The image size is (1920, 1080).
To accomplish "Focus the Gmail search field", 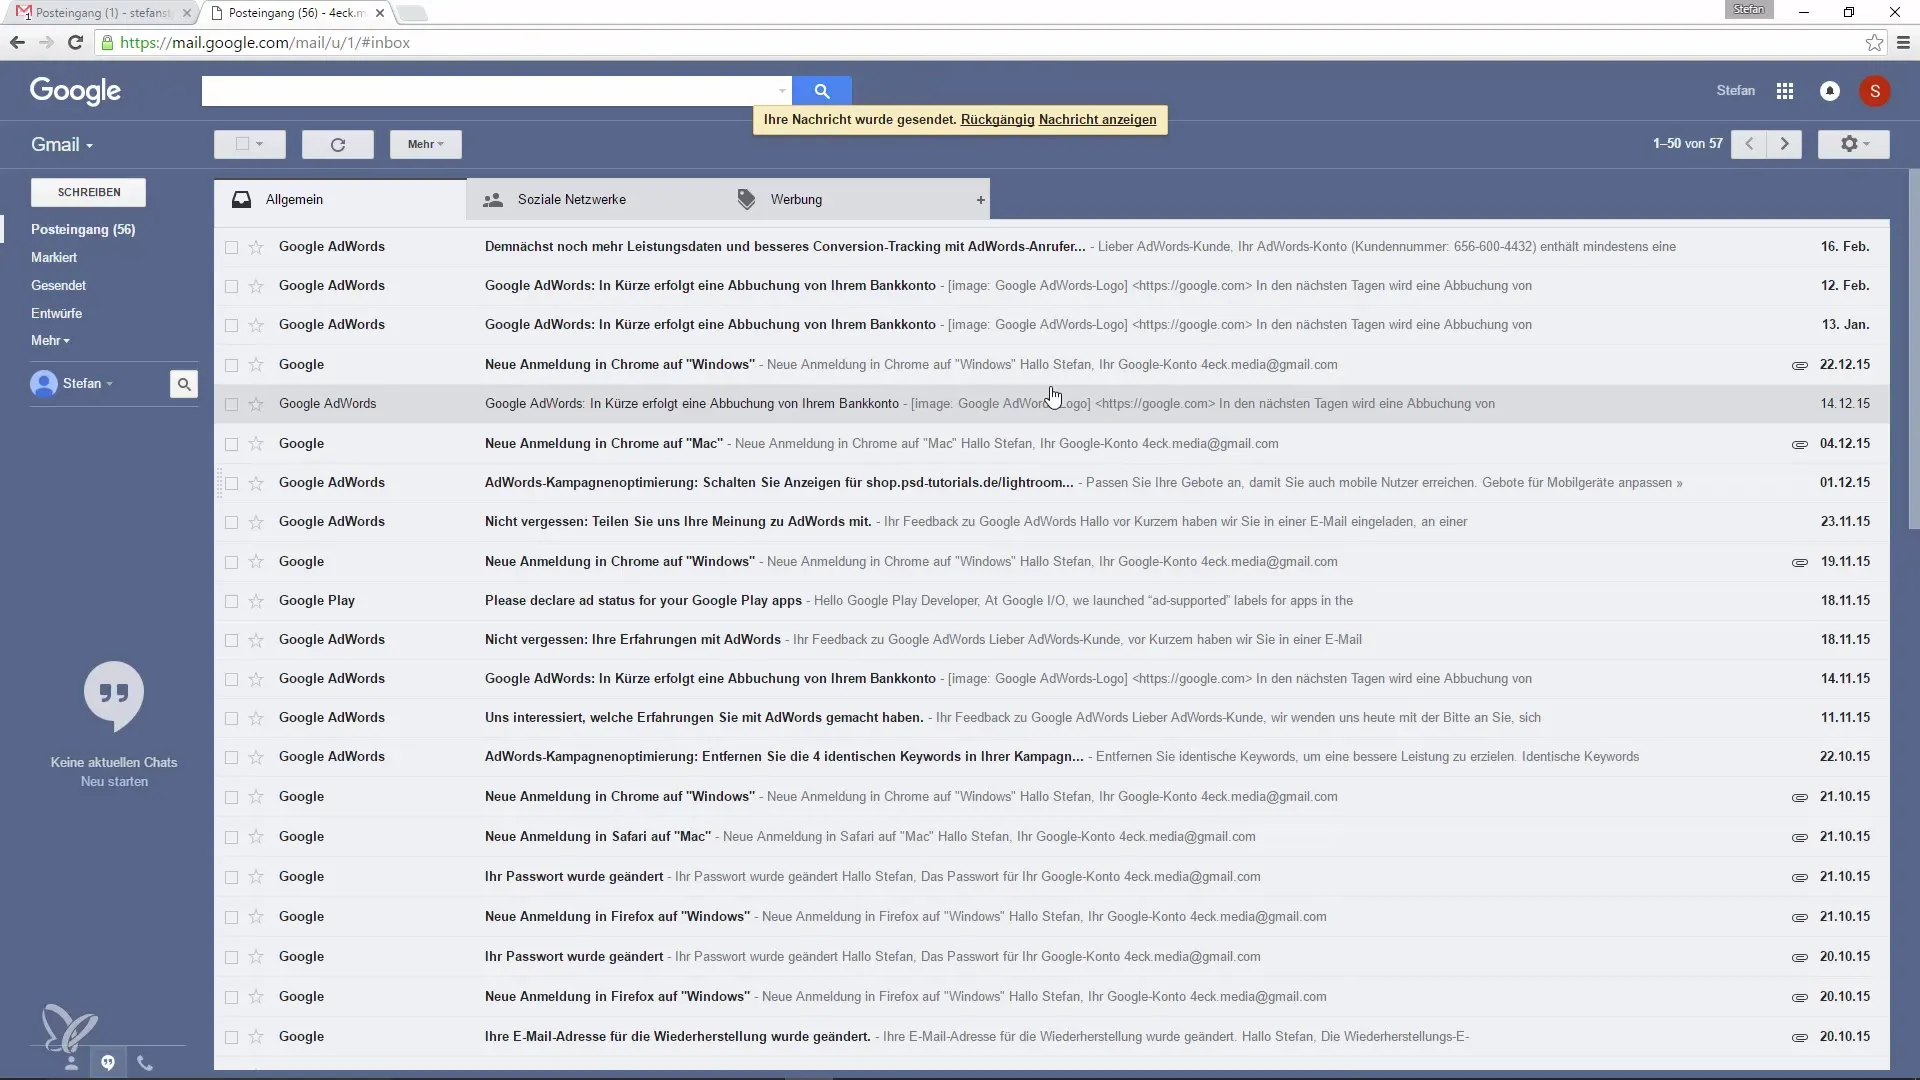I will pyautogui.click(x=488, y=91).
